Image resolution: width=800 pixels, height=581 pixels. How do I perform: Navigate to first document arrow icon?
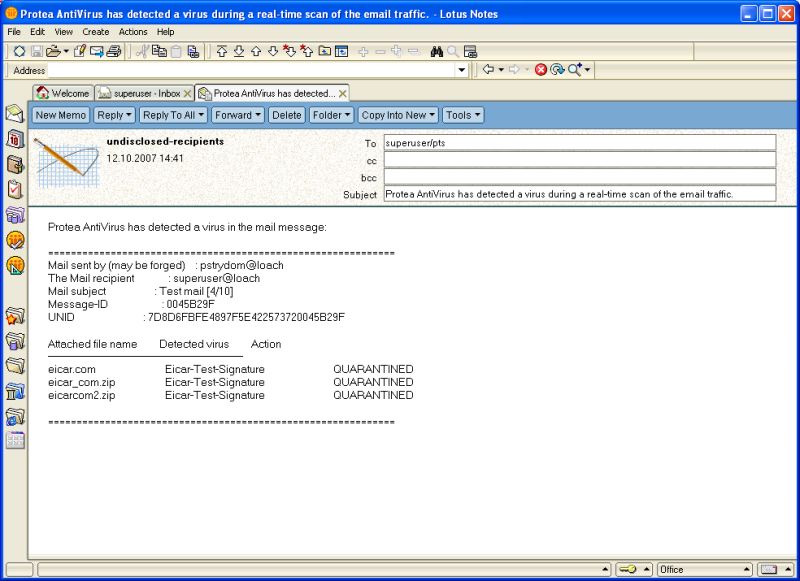(x=222, y=51)
